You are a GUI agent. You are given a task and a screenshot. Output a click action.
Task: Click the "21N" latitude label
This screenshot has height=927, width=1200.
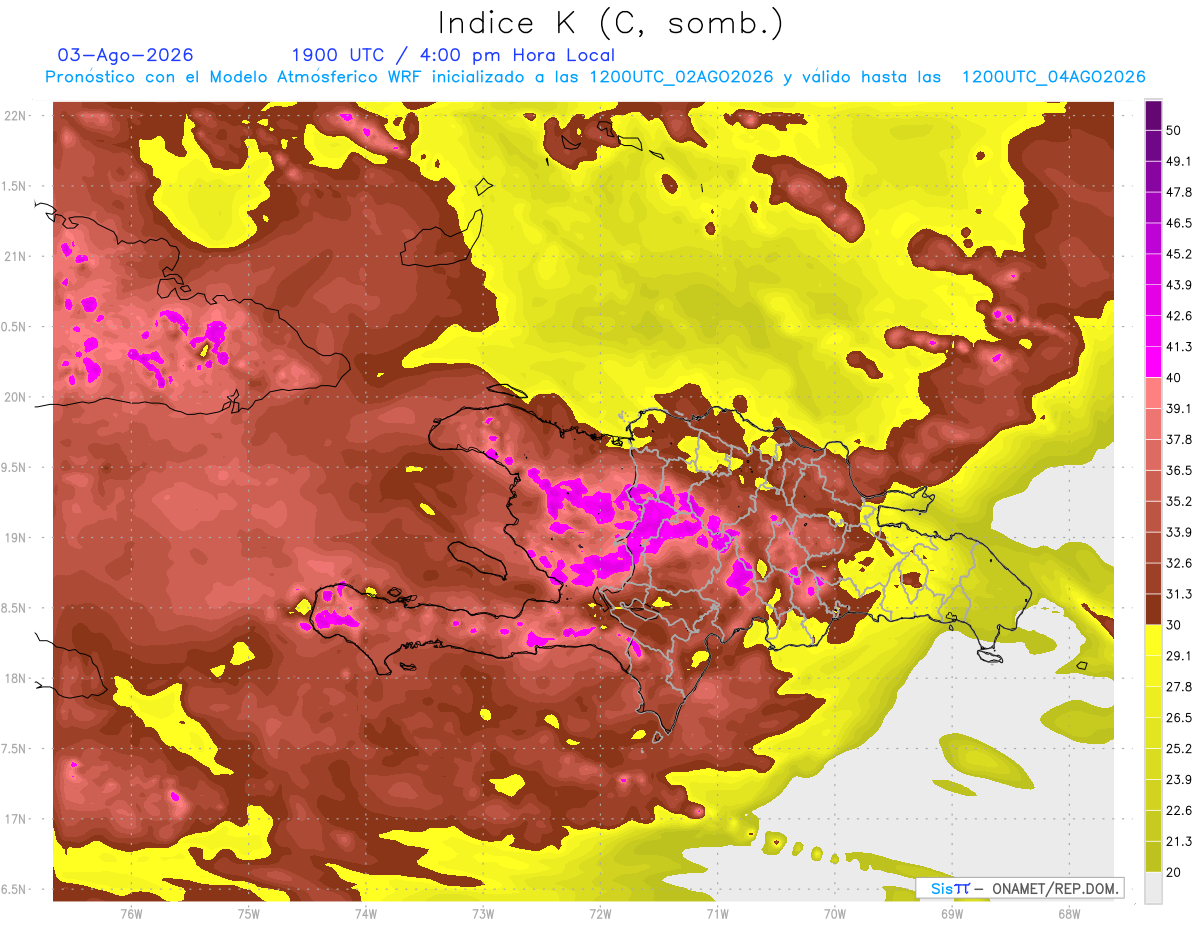click(17, 256)
